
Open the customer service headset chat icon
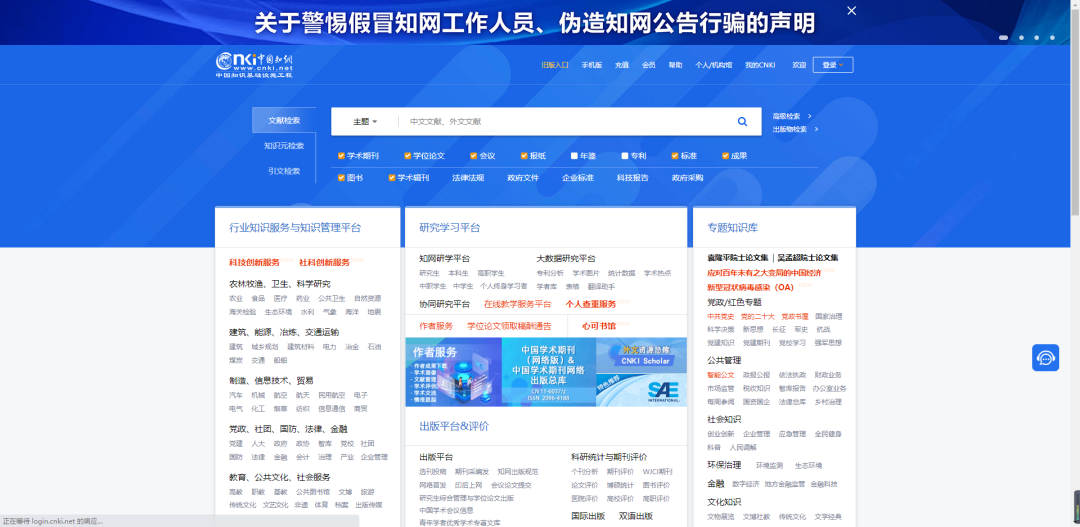pos(1045,358)
